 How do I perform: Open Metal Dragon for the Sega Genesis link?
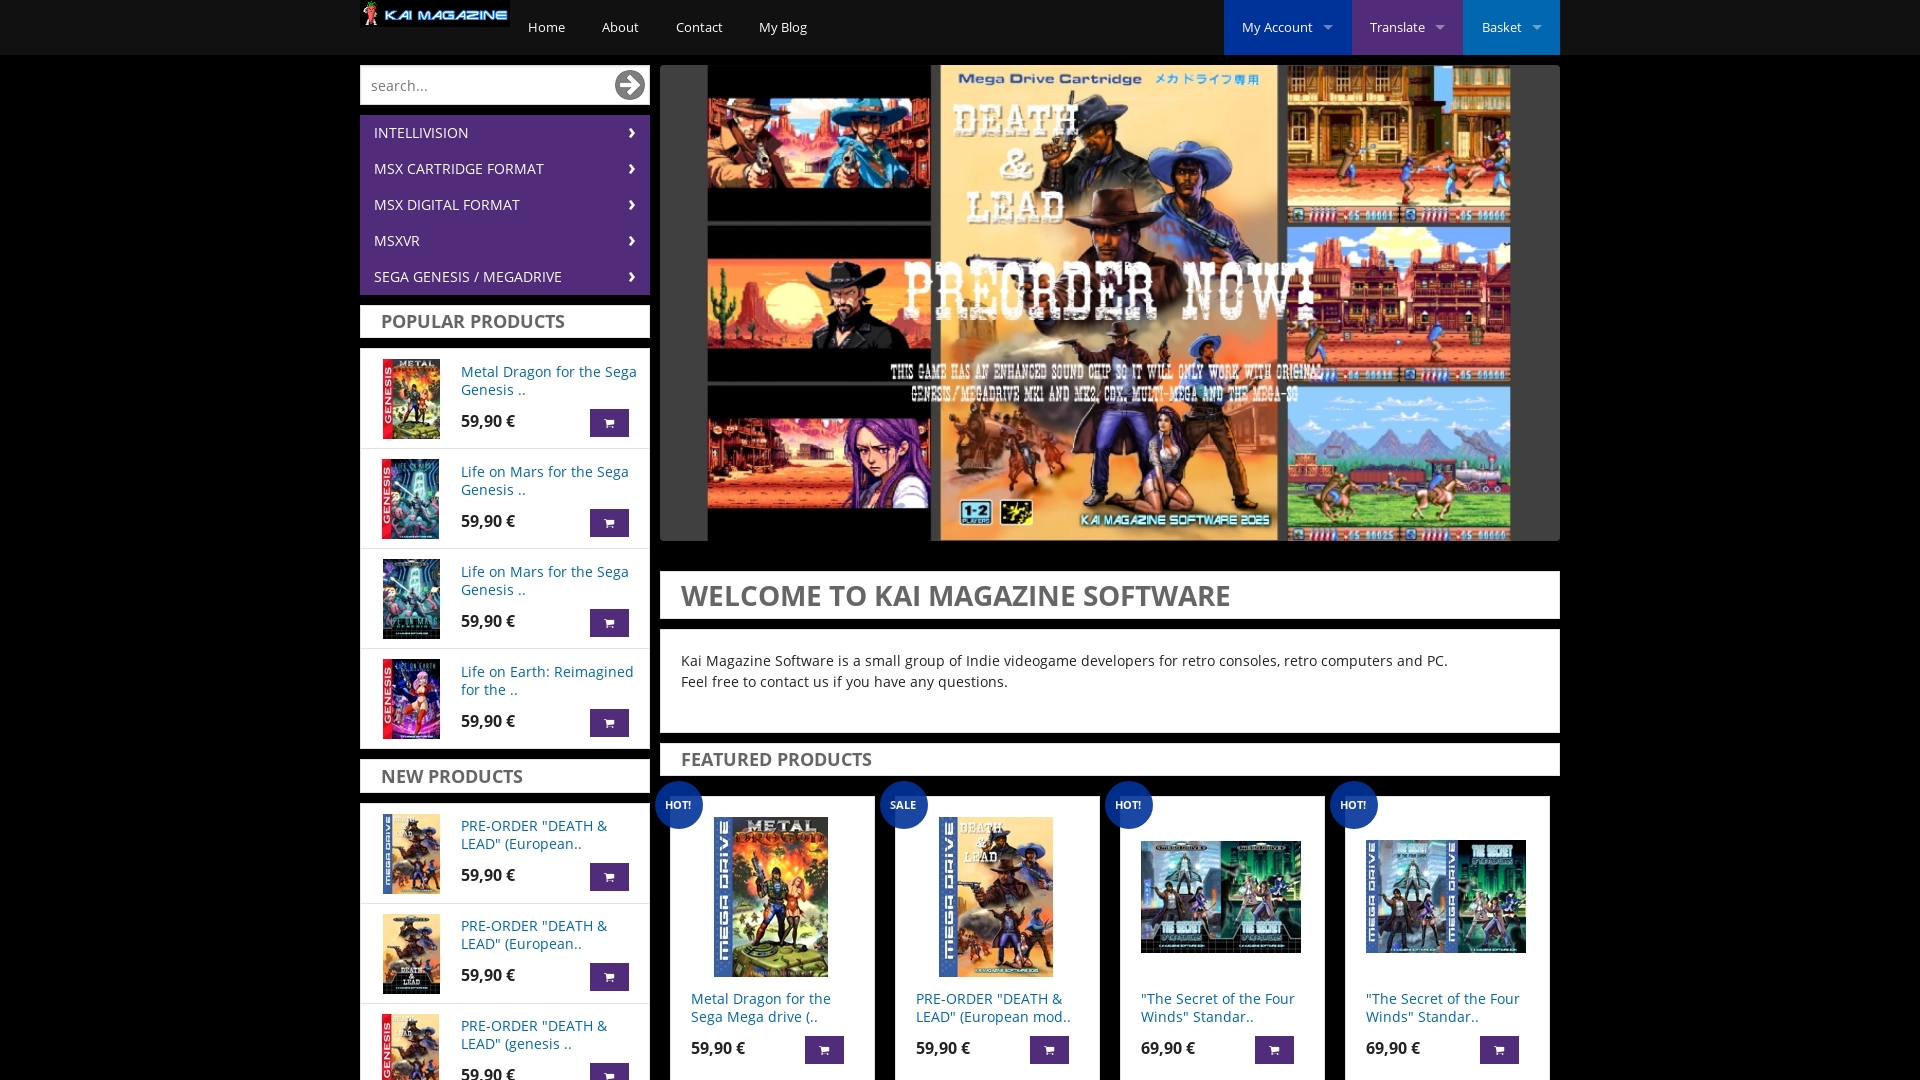click(x=548, y=381)
